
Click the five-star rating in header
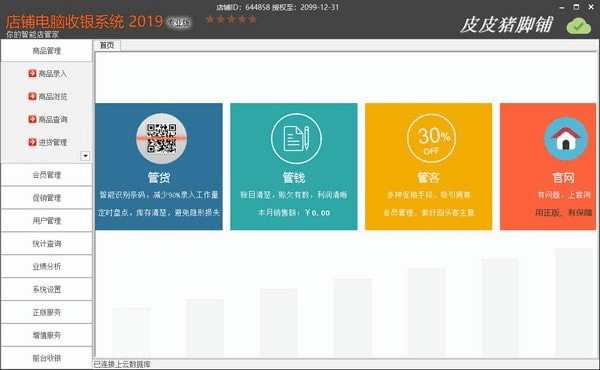point(231,19)
